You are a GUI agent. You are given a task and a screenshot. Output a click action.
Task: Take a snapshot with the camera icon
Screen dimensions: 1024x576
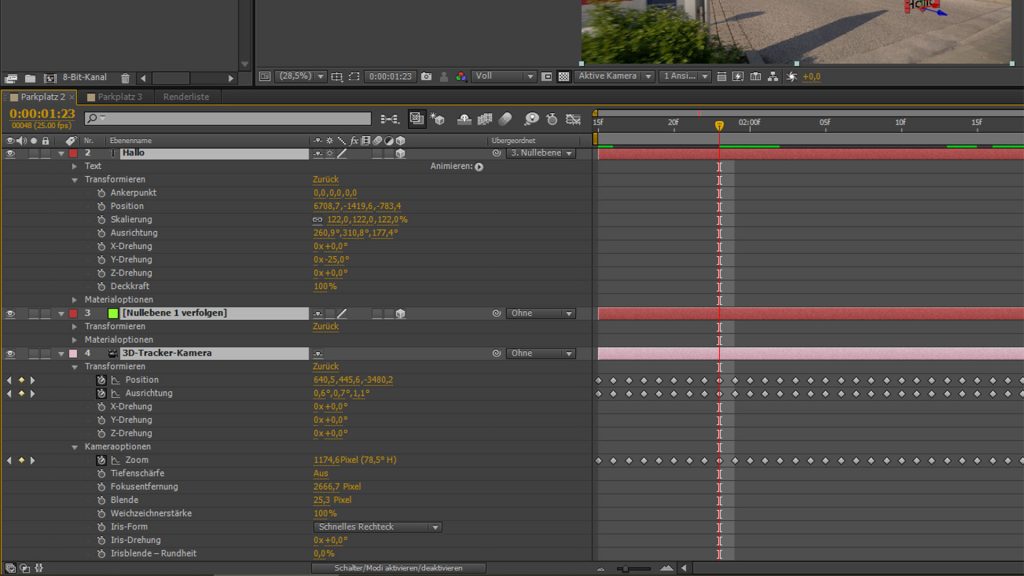pos(425,76)
